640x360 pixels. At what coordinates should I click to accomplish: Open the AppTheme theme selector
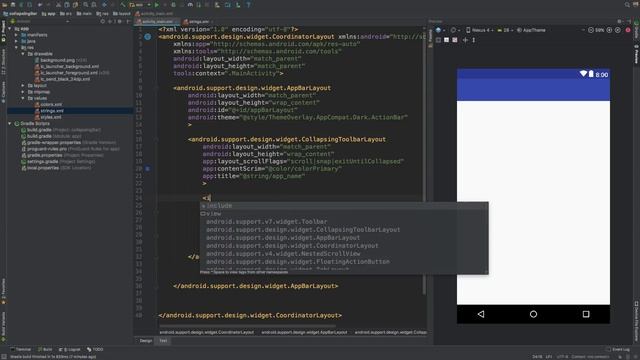531,30
